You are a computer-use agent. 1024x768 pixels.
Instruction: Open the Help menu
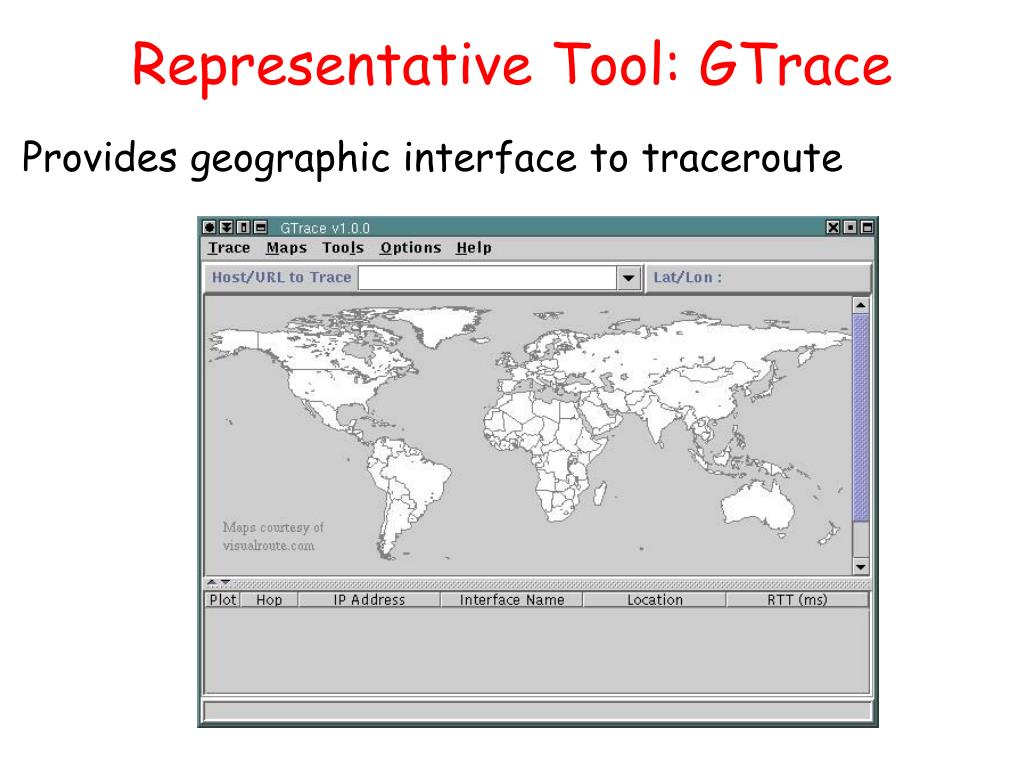pos(474,248)
